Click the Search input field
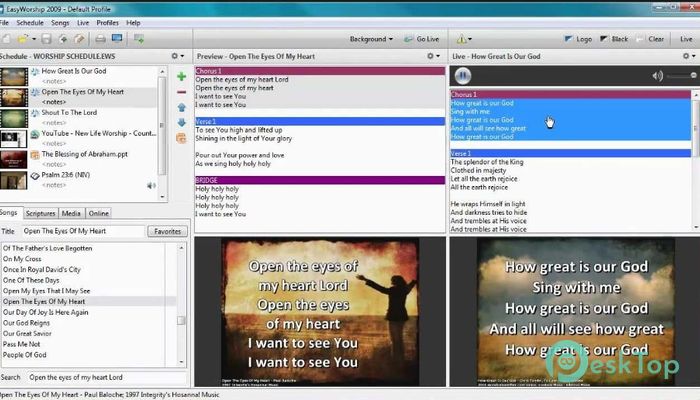Viewport: 700px width, 400px height. coord(107,378)
